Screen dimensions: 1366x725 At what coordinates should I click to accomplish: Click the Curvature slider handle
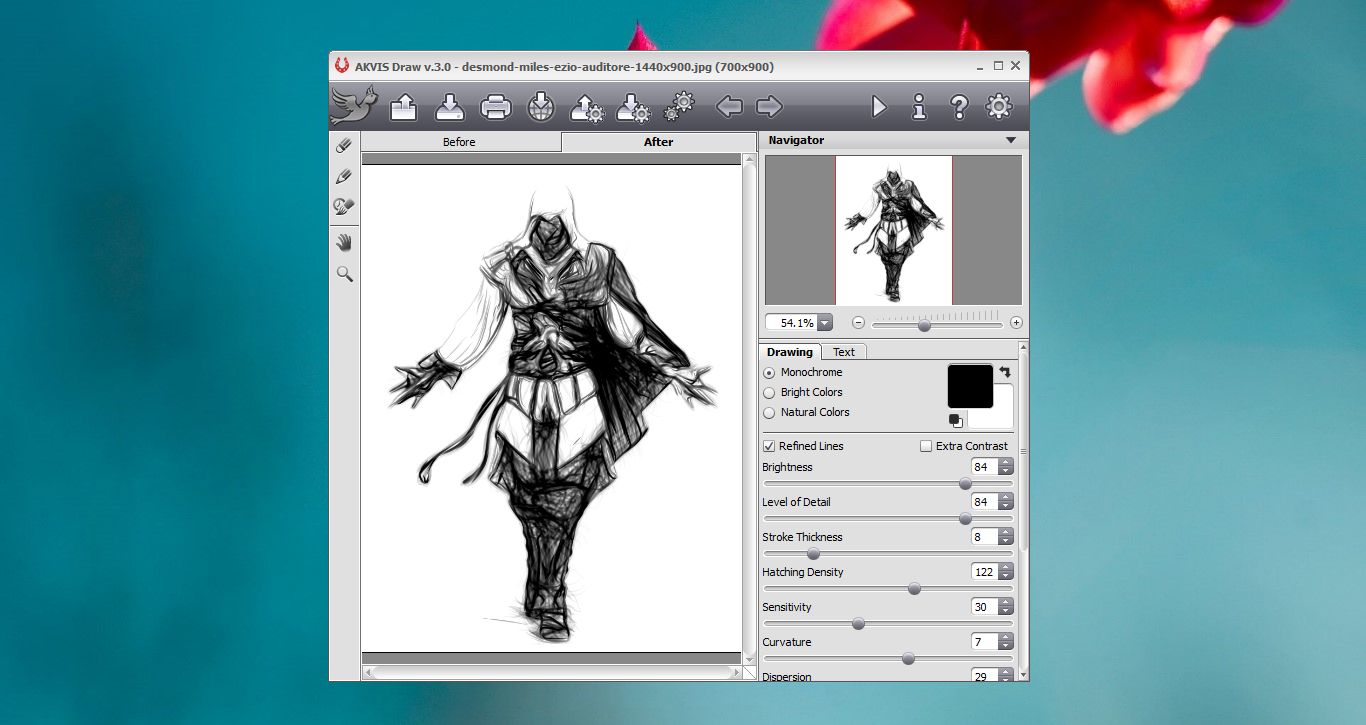pyautogui.click(x=908, y=659)
